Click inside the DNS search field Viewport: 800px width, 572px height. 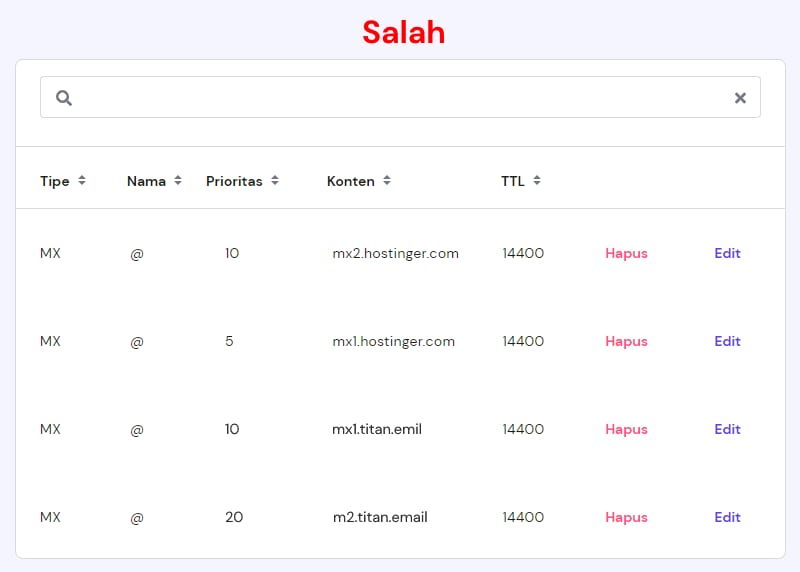(x=400, y=98)
